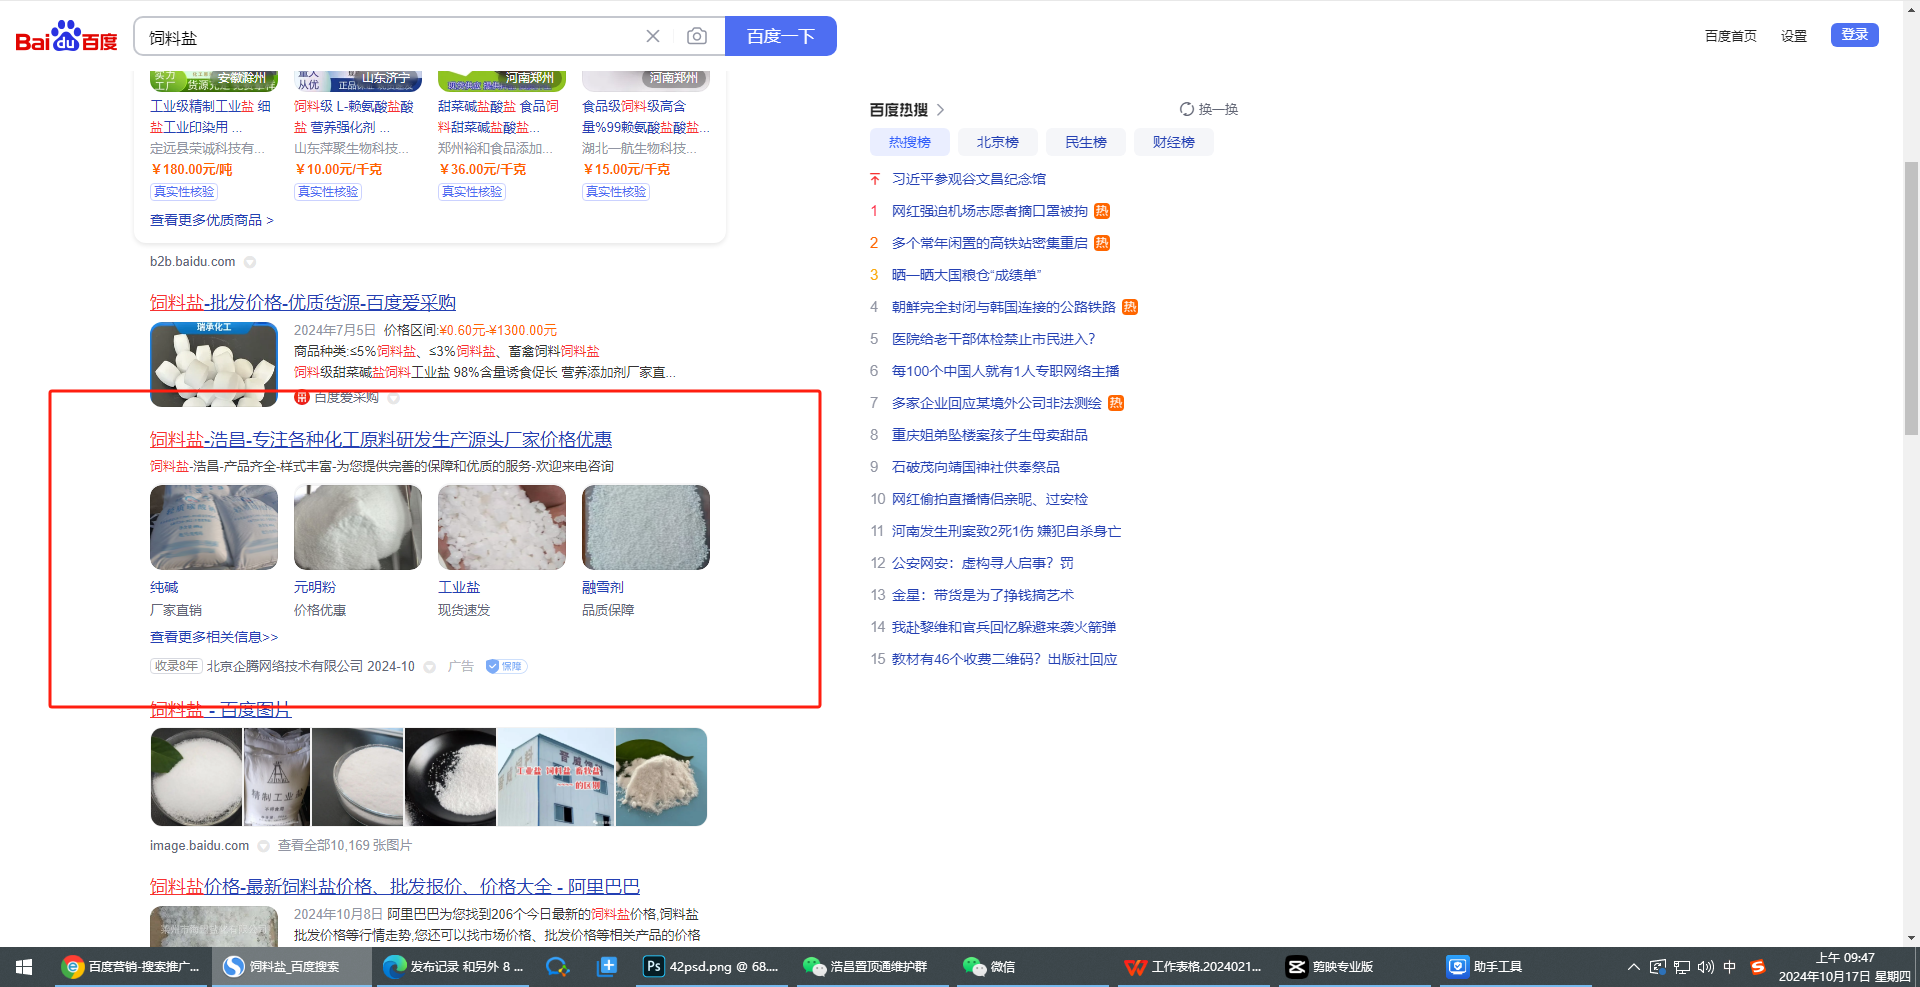Click the search input field containing 饲料盐
This screenshot has width=1920, height=987.
(390, 37)
